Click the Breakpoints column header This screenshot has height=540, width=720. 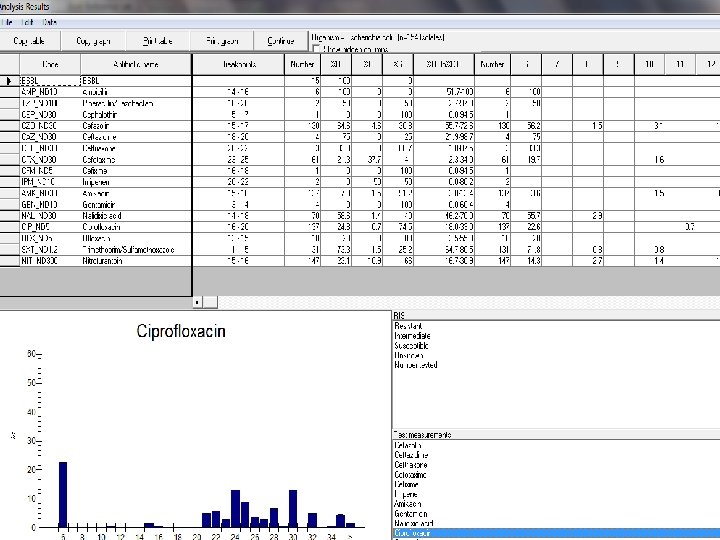[239, 64]
